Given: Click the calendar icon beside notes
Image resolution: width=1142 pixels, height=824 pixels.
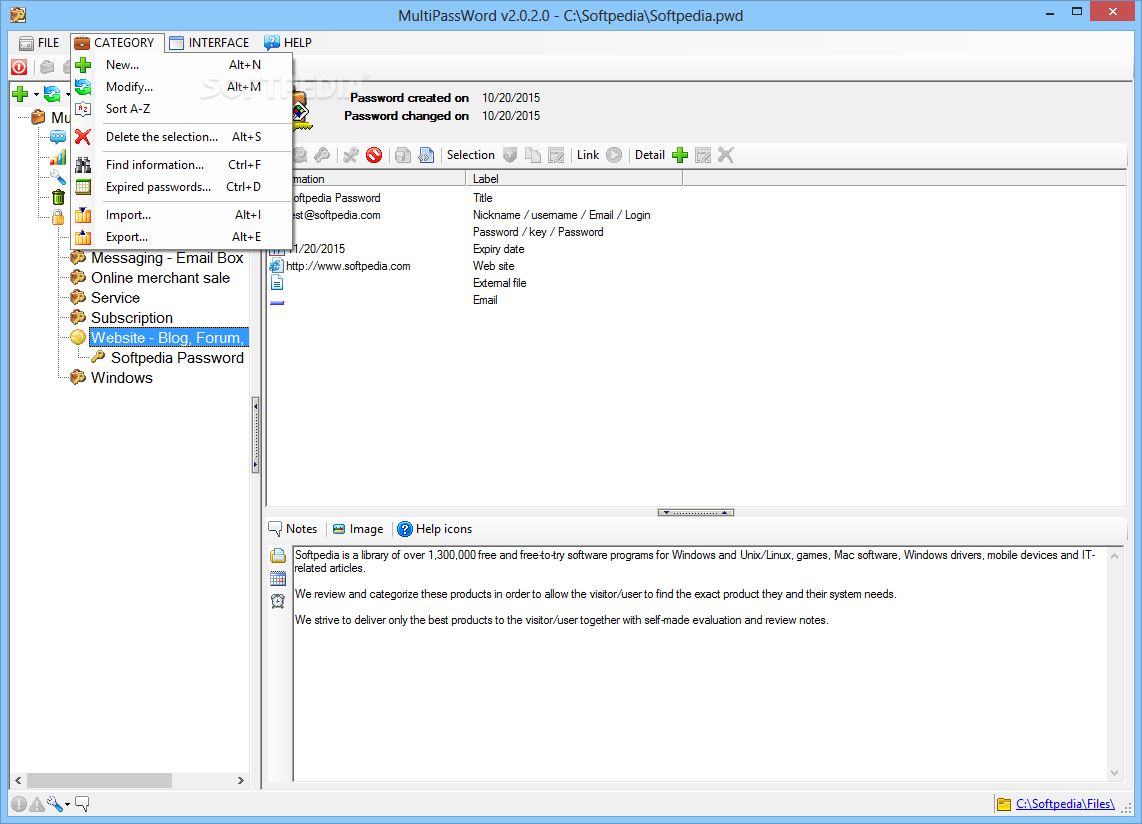Looking at the screenshot, I should coord(277,578).
